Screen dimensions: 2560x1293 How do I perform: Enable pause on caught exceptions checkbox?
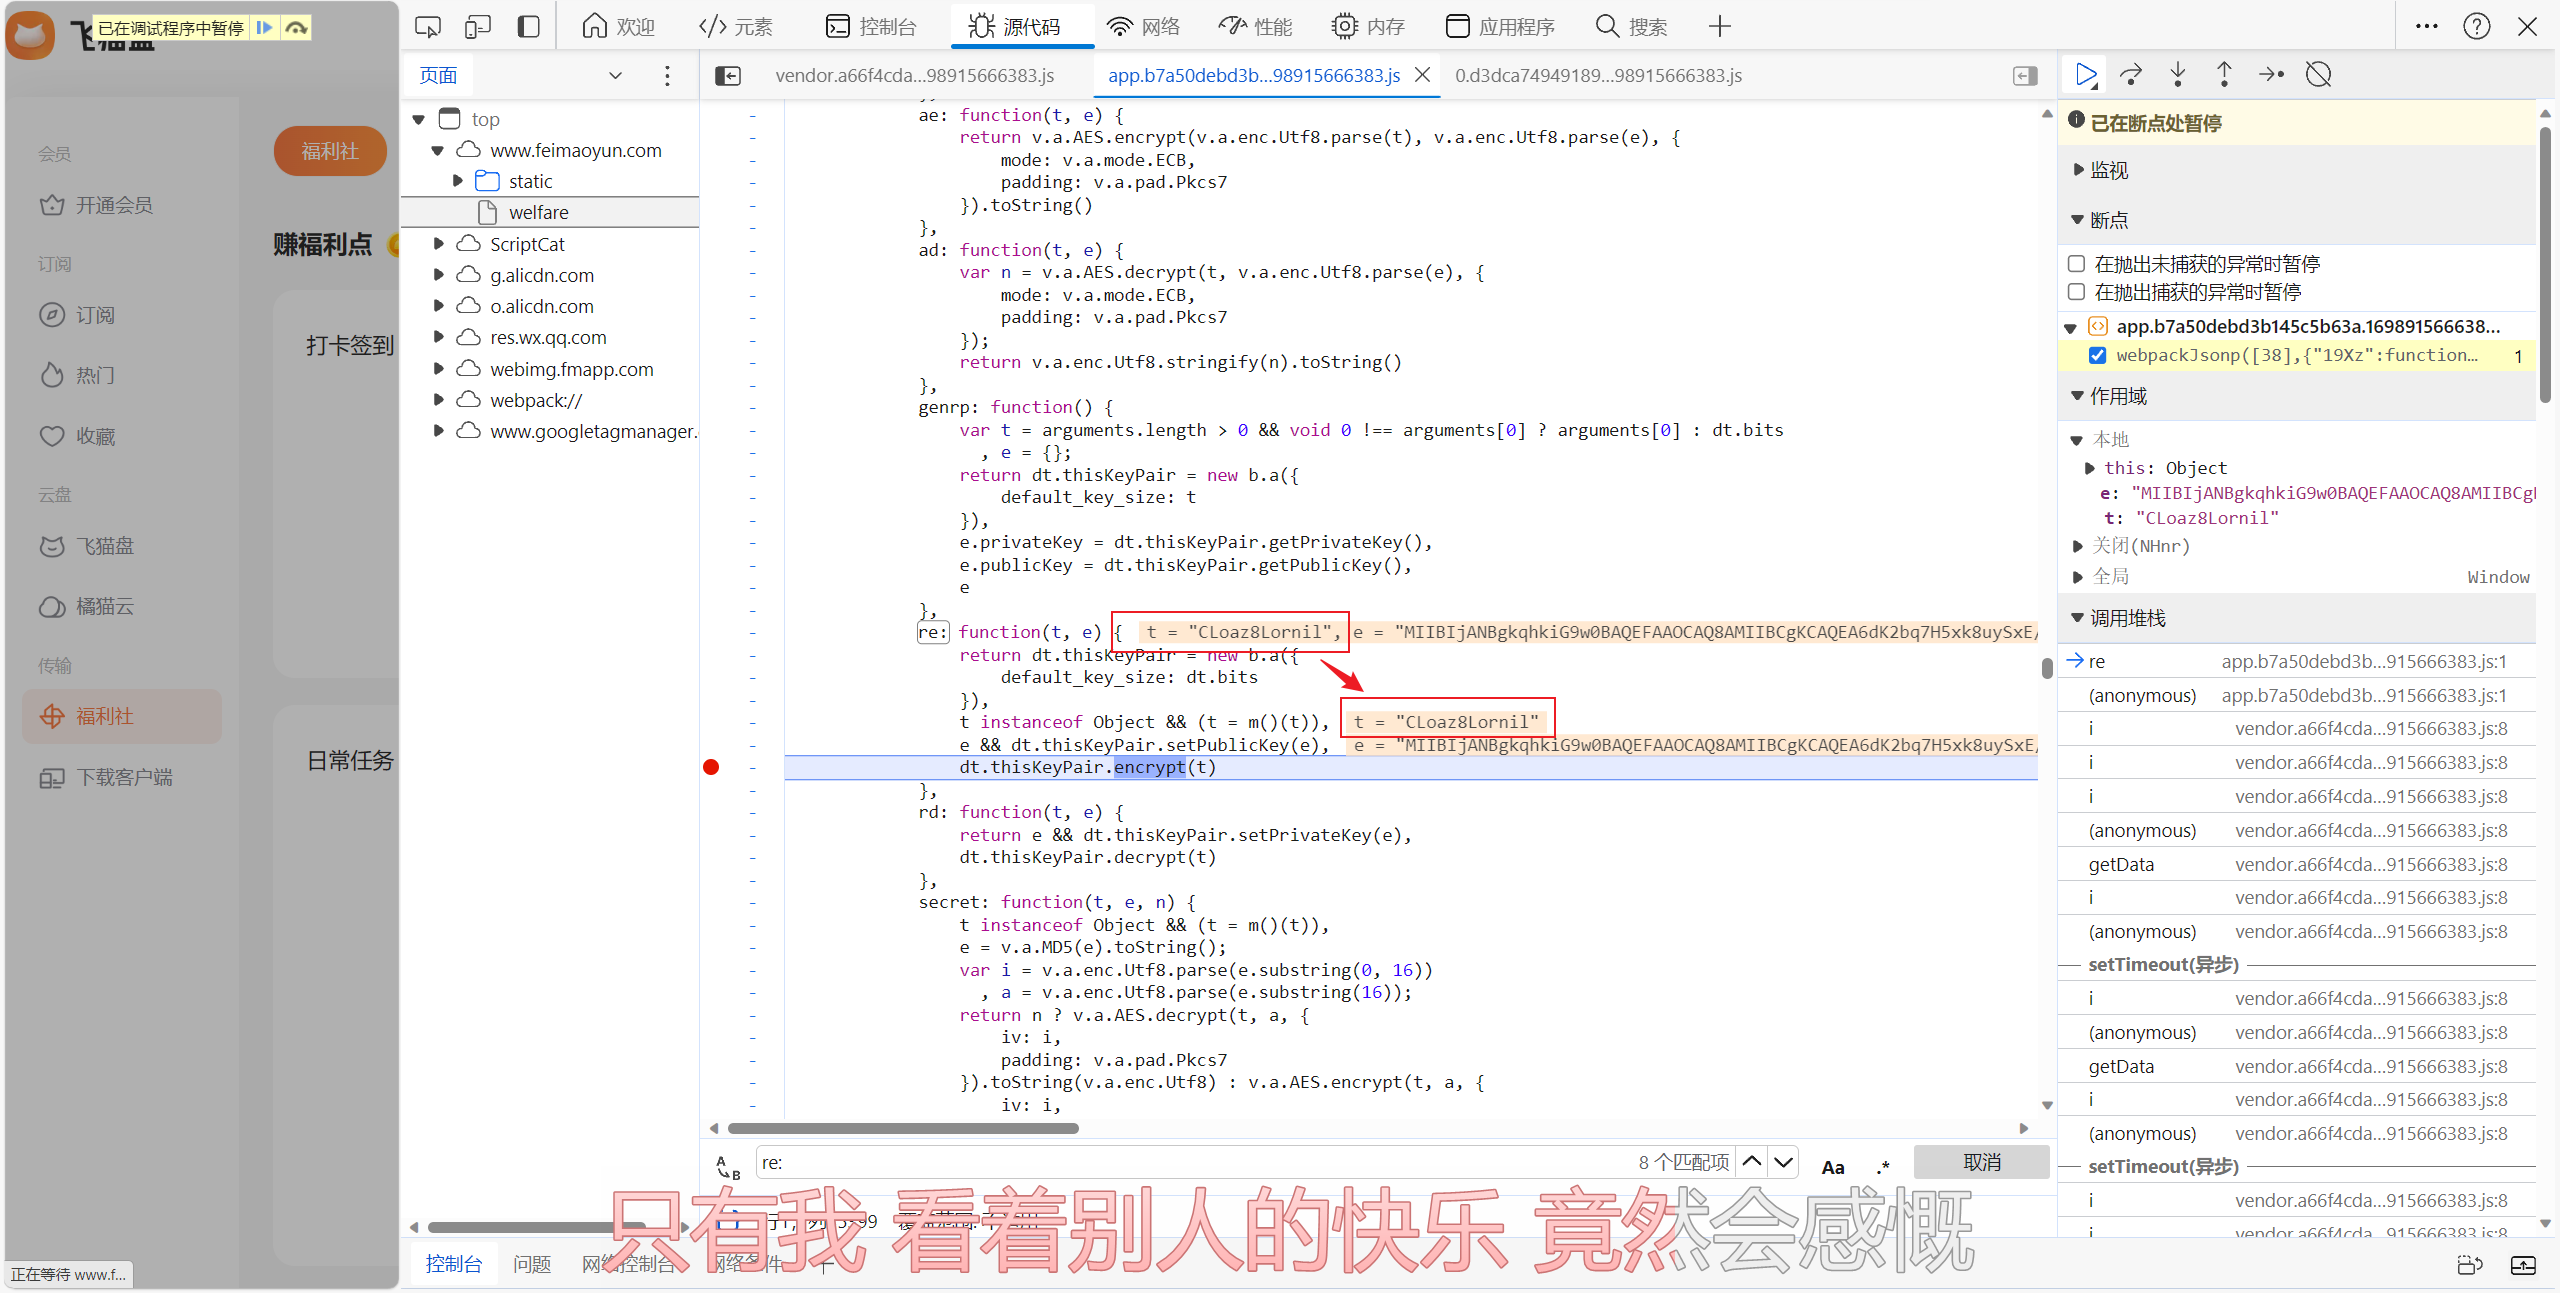(x=2076, y=292)
